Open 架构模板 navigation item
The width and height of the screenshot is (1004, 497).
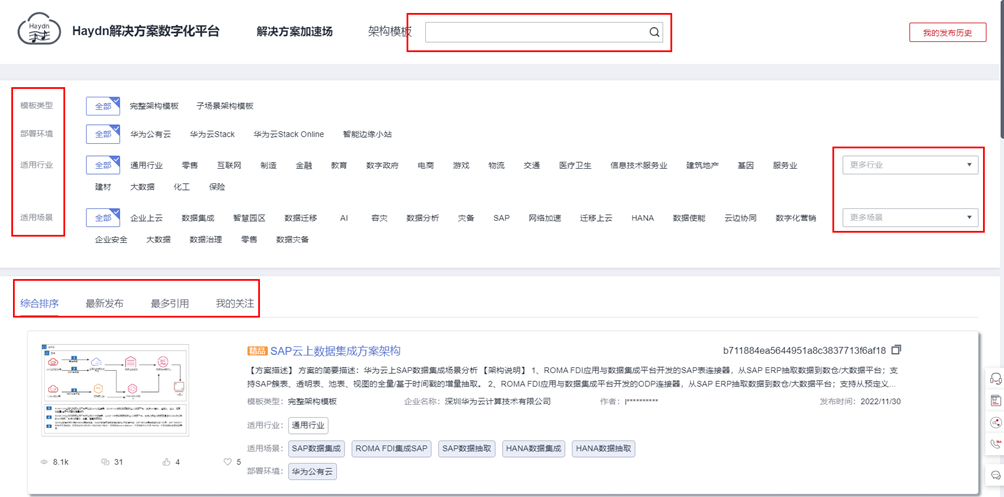[x=390, y=31]
